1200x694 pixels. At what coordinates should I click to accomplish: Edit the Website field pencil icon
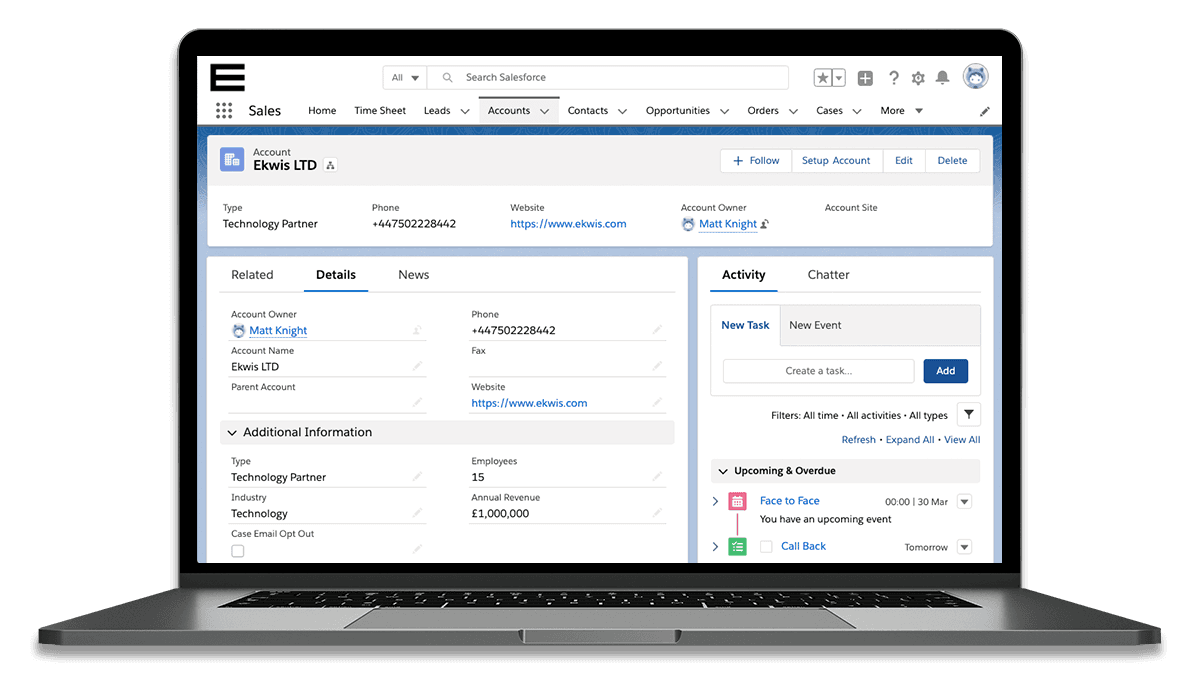(657, 403)
